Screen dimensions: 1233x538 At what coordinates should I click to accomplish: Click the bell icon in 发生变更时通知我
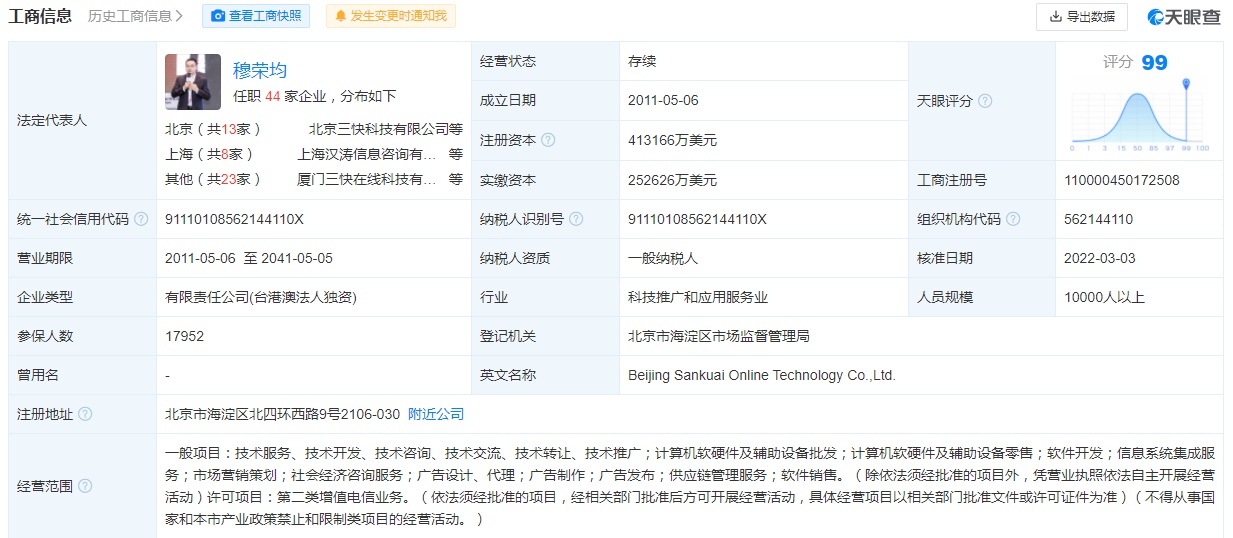pyautogui.click(x=341, y=16)
